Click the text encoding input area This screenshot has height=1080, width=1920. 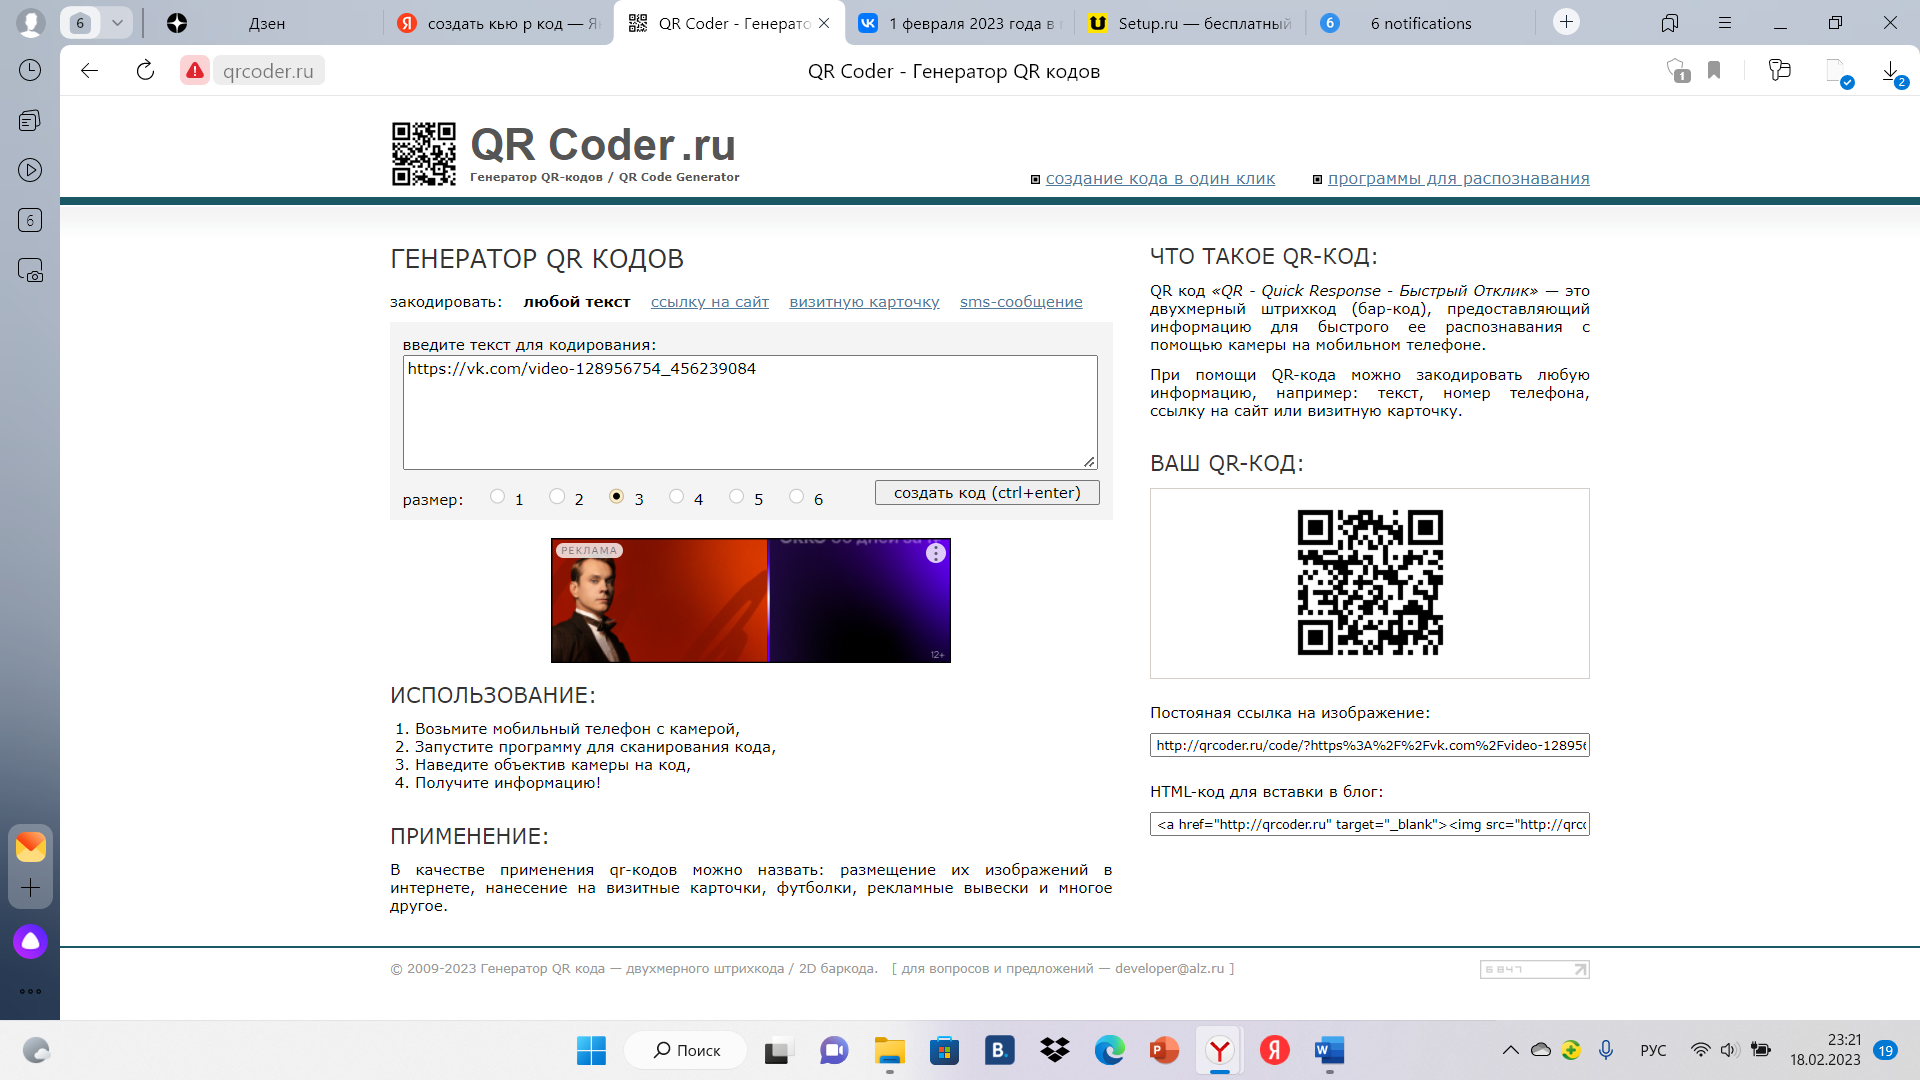point(750,412)
